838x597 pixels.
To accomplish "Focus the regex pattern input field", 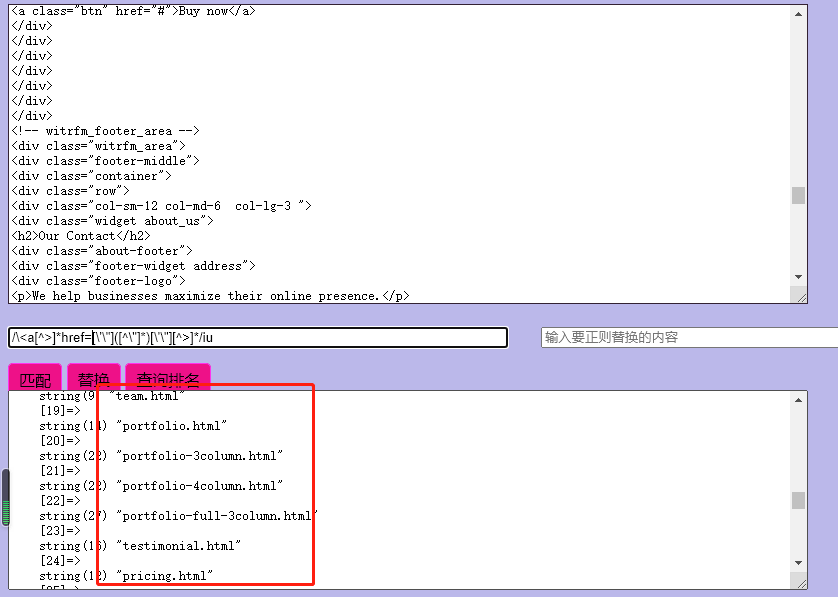I will [258, 338].
